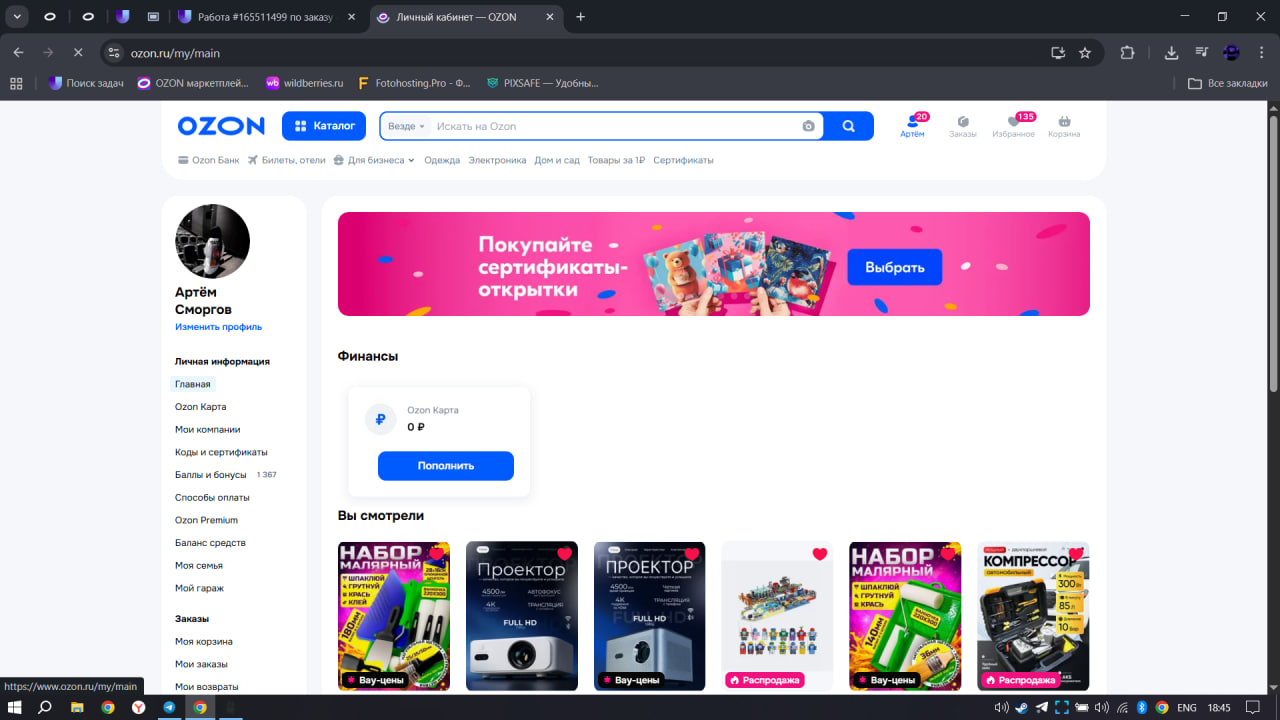Switch to the Работа #165511499 tab

pos(265,17)
